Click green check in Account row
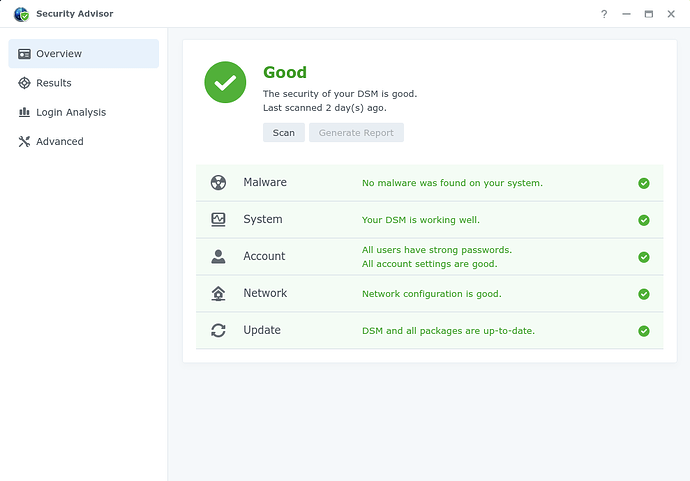Image resolution: width=690 pixels, height=481 pixels. click(644, 257)
